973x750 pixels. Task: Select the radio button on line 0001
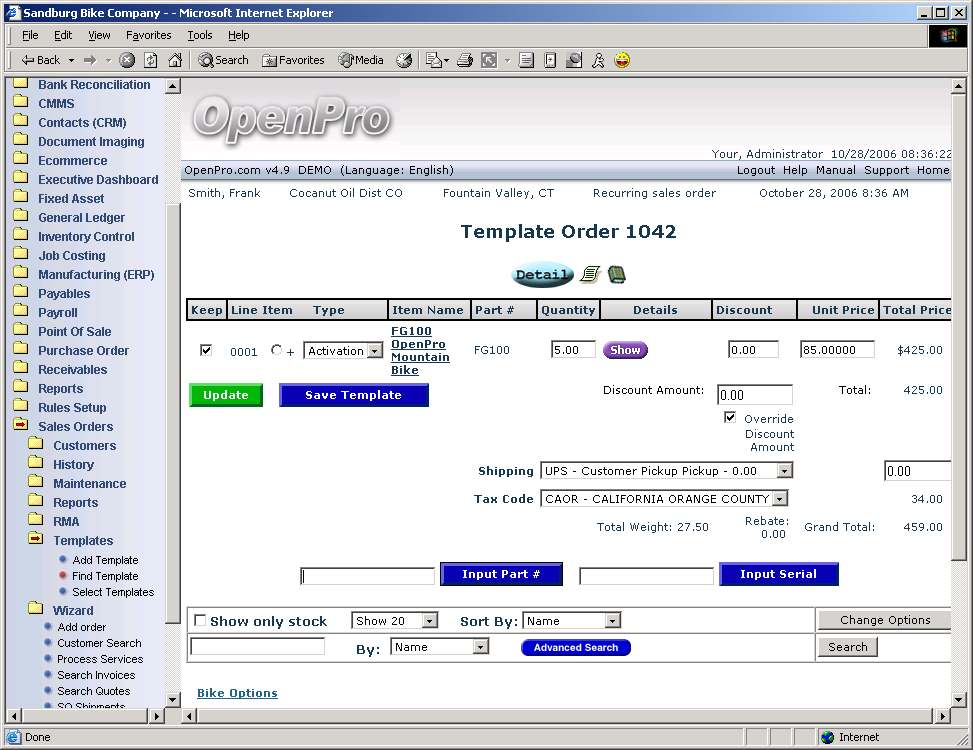[277, 350]
